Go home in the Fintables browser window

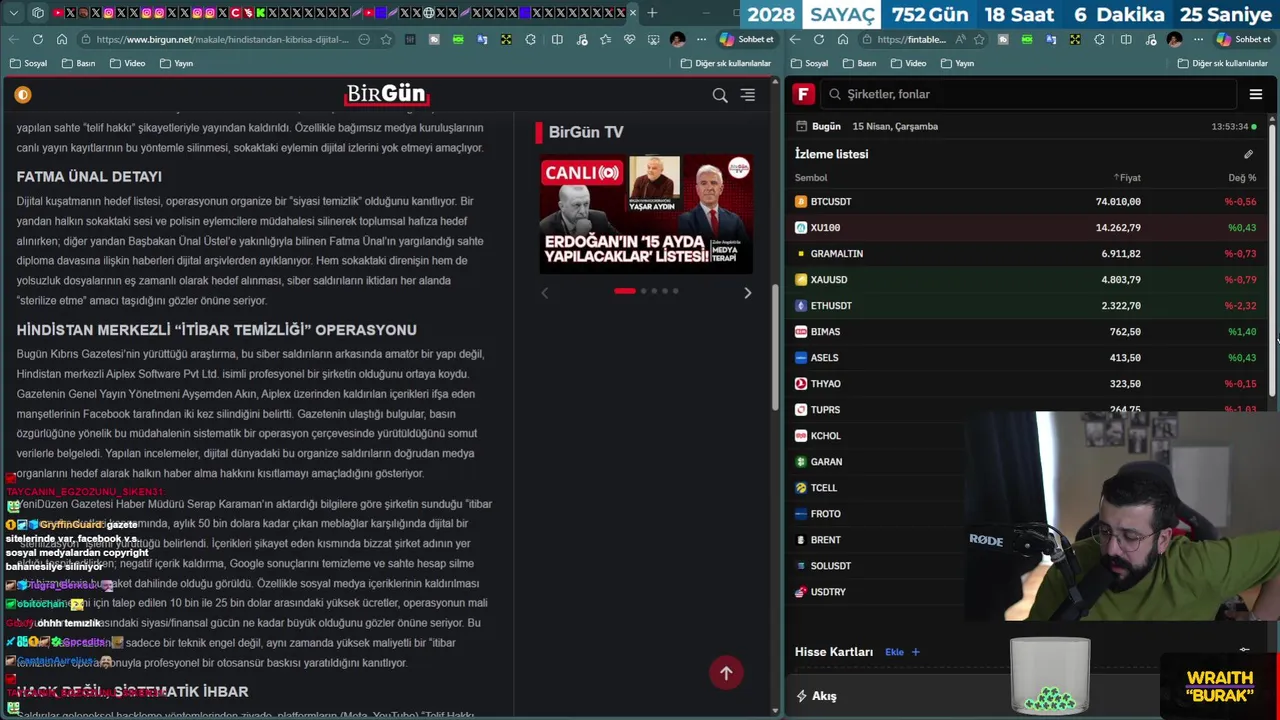(x=842, y=40)
